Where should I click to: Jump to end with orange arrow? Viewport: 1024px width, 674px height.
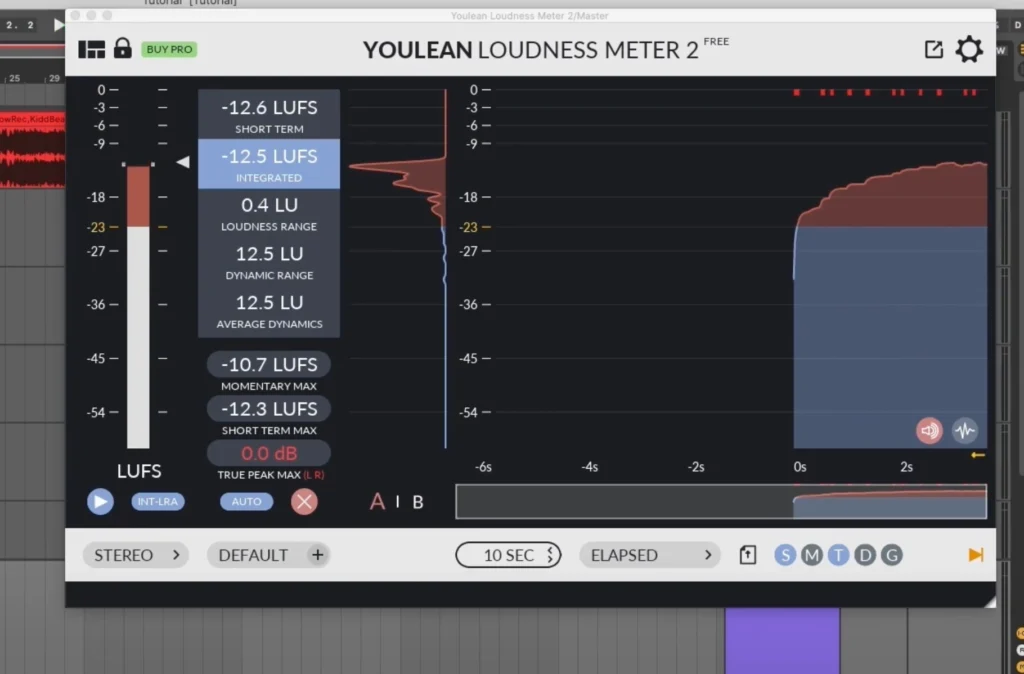(976, 555)
